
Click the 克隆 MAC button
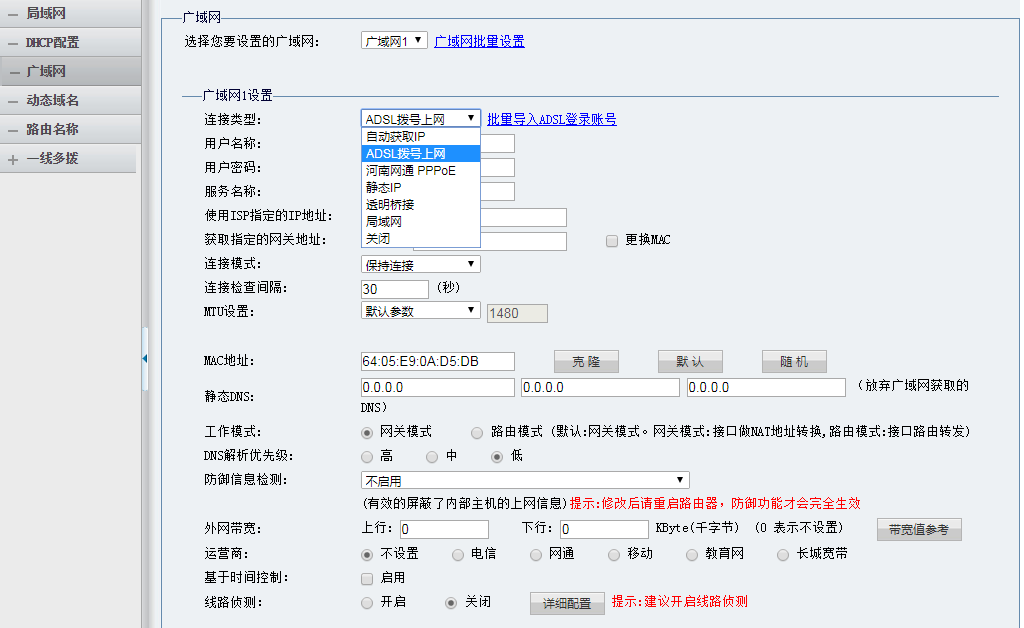(586, 362)
